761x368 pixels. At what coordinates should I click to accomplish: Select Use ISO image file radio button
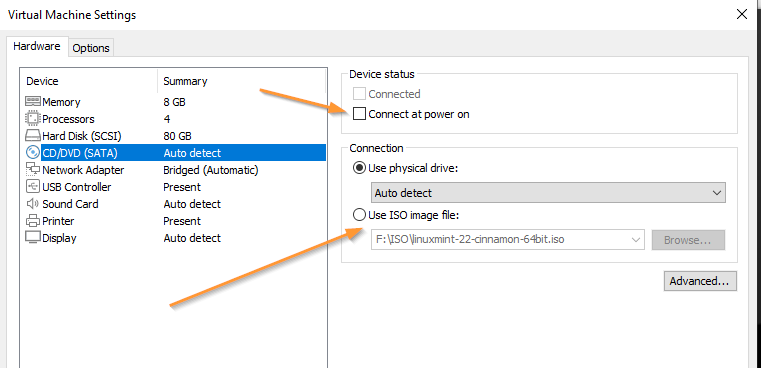359,215
